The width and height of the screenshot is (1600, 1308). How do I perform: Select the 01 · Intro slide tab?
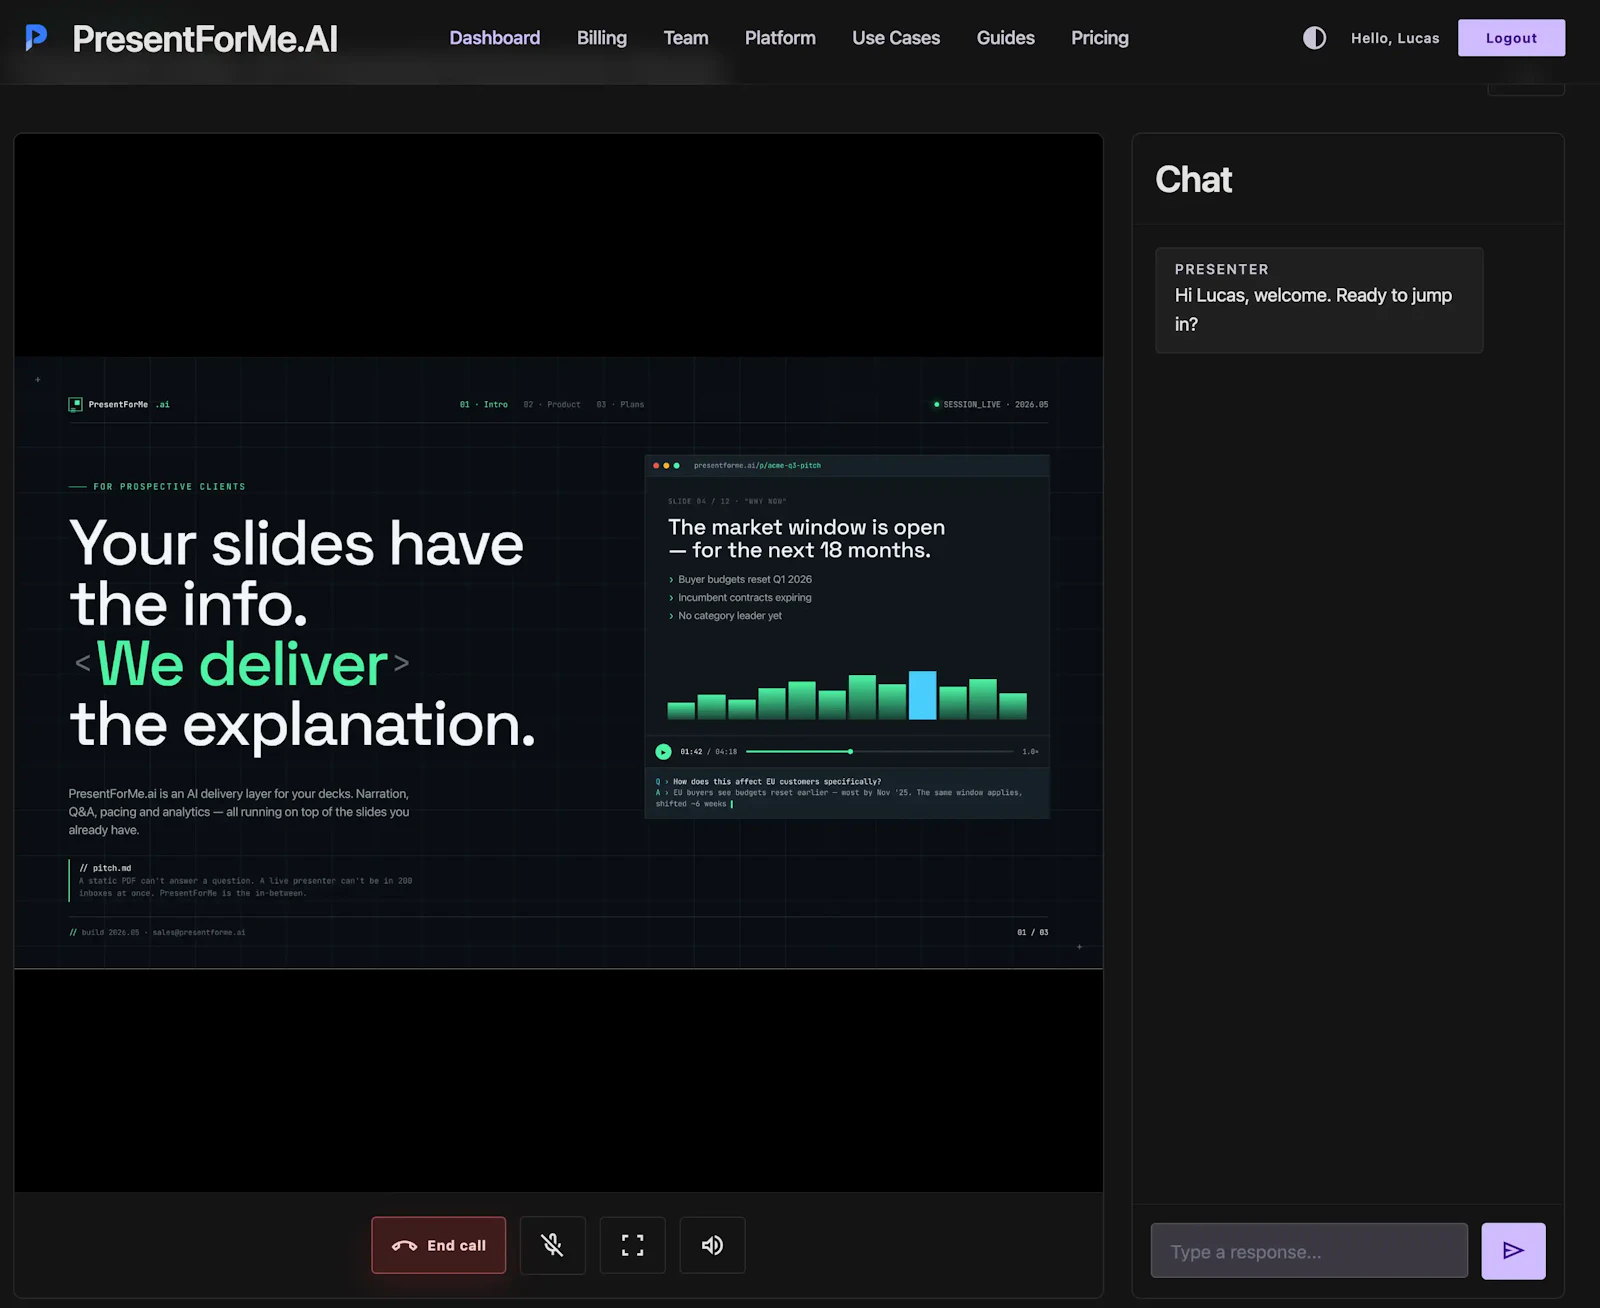483,405
